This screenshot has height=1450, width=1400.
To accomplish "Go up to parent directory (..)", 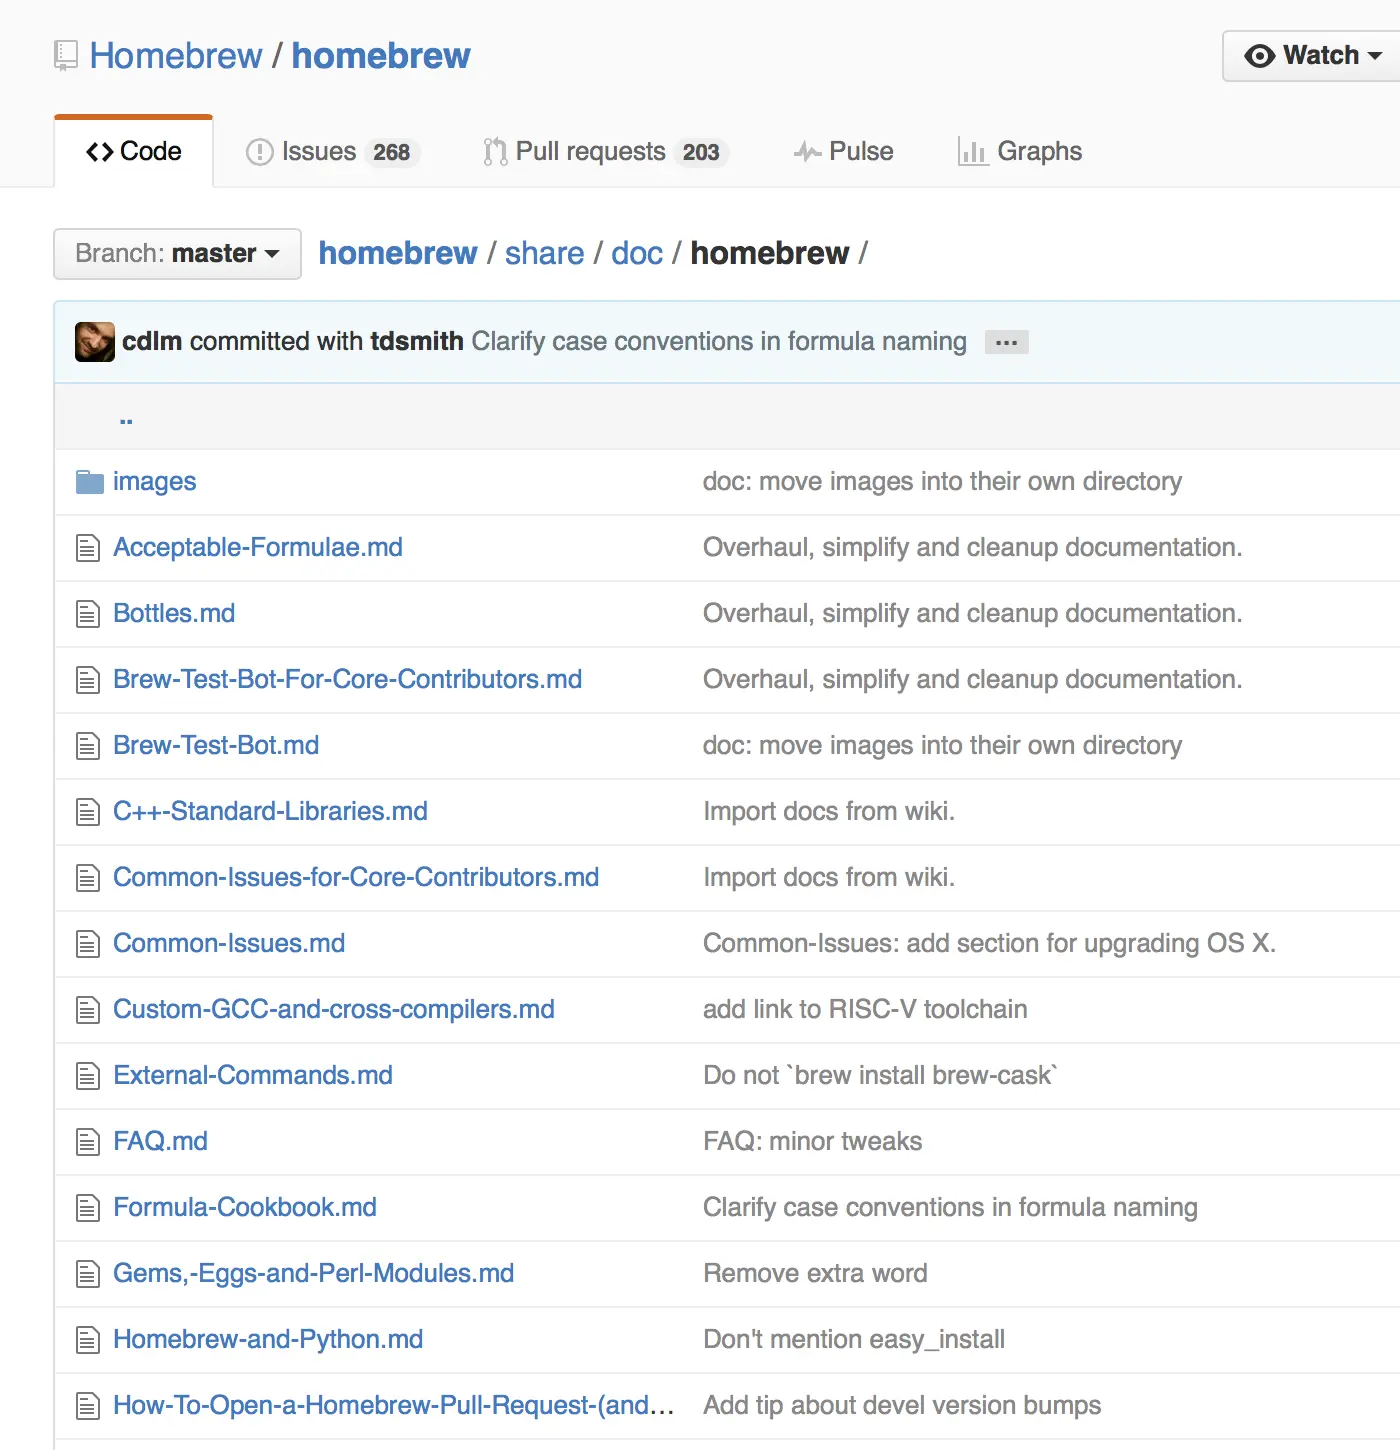I will [126, 417].
